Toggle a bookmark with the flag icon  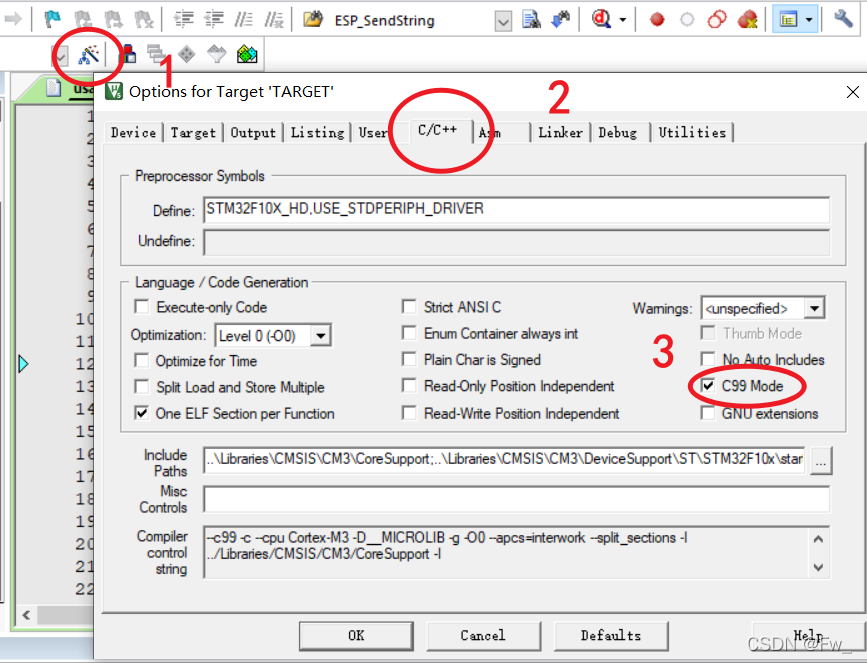[x=52, y=16]
